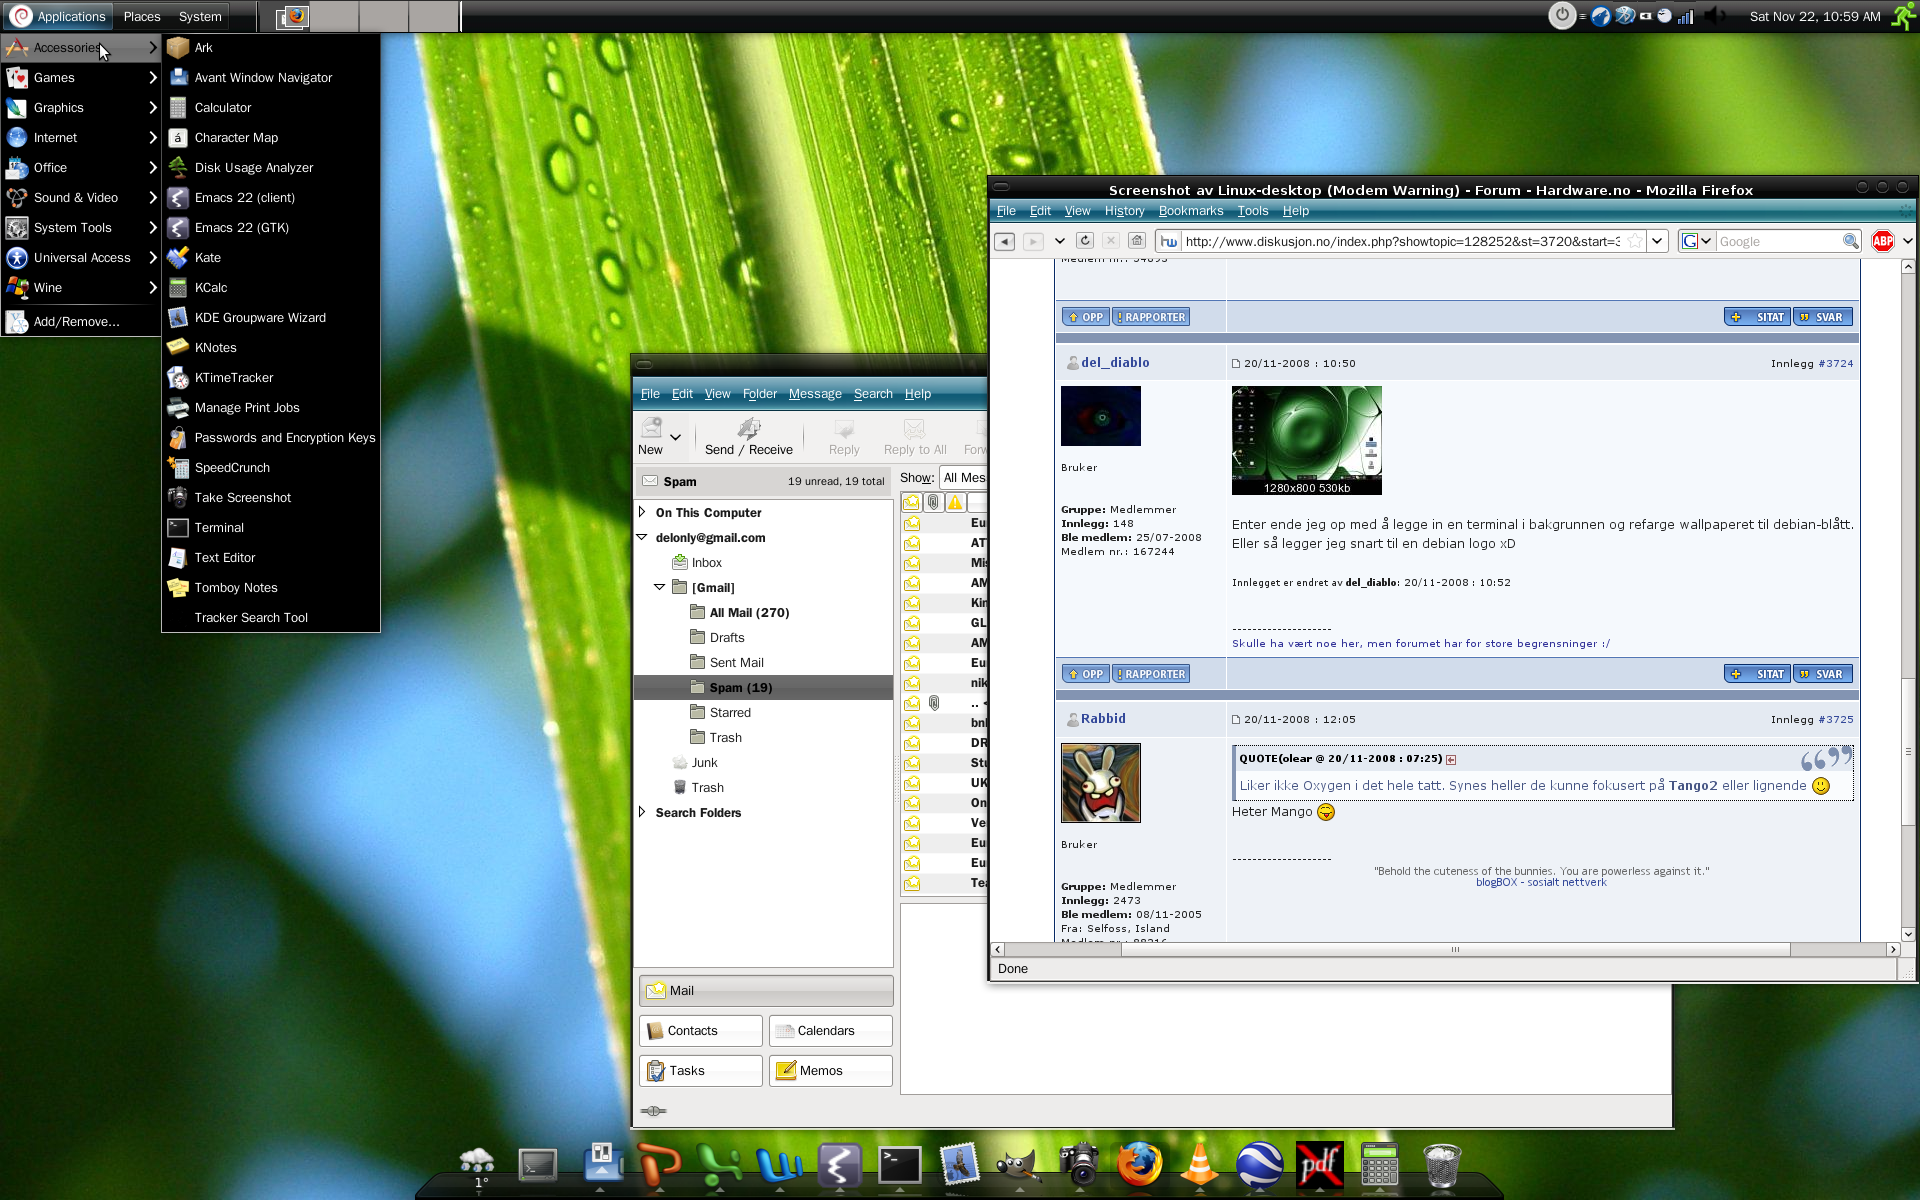Open the 1280x800 screenshot thumbnail
This screenshot has width=1920, height=1200.
(x=1306, y=440)
